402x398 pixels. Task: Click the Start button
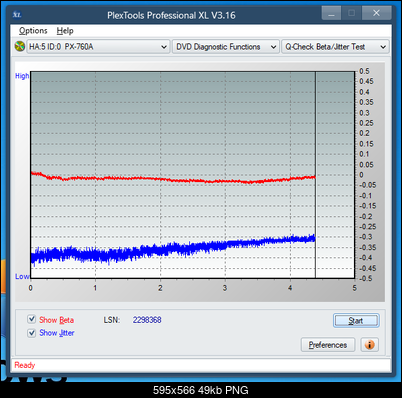click(x=356, y=321)
